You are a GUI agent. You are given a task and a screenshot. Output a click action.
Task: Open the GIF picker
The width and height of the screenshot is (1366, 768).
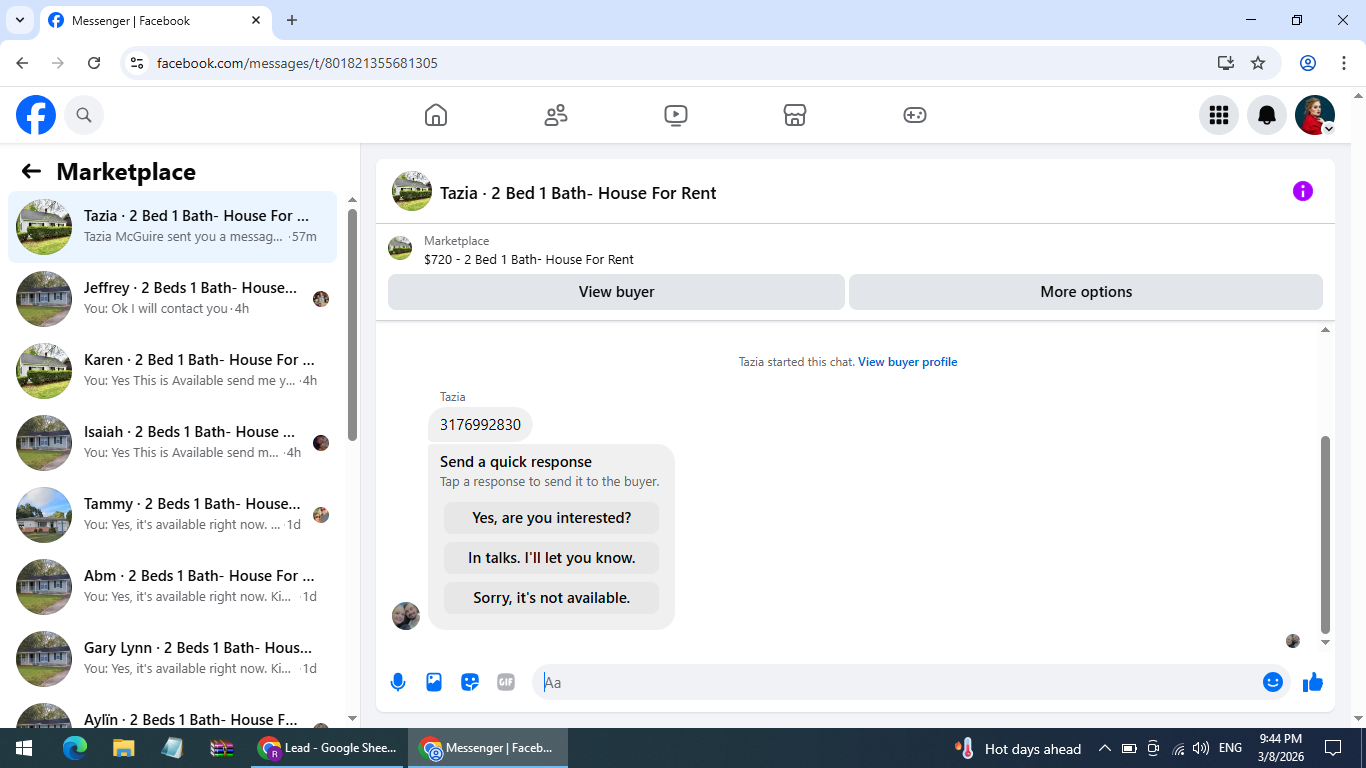[x=506, y=682]
